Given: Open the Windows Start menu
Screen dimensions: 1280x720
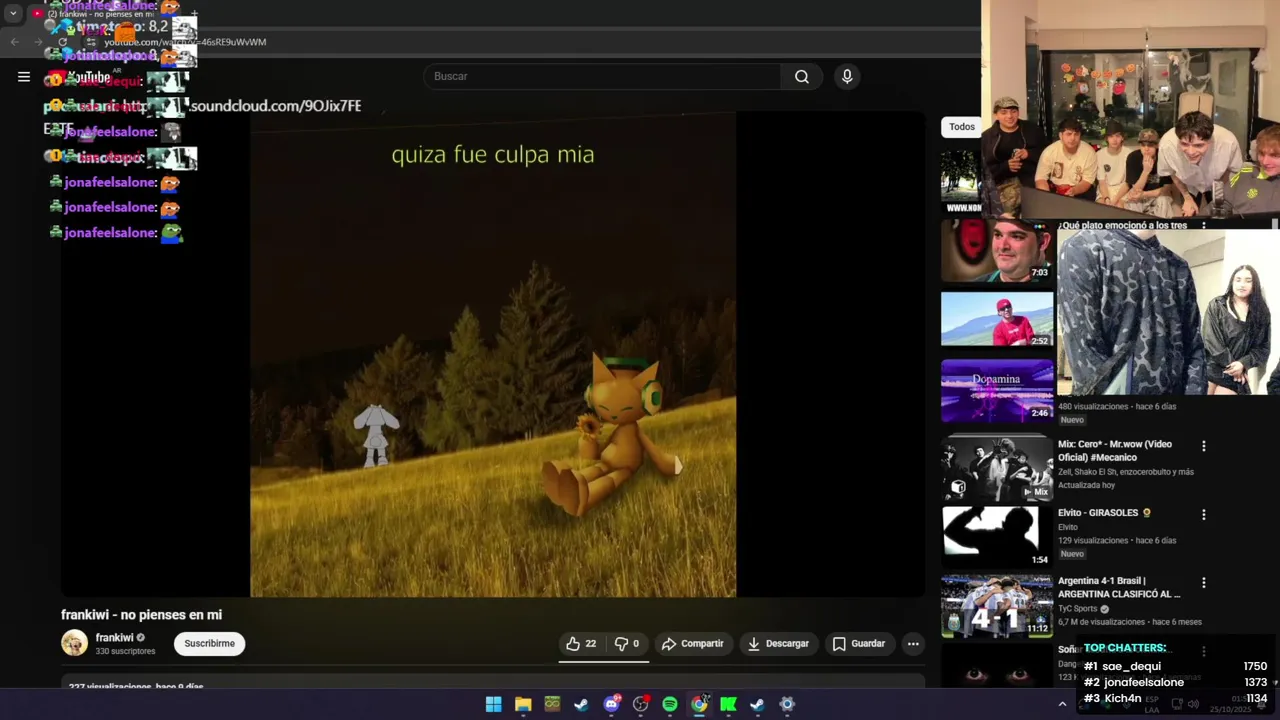Looking at the screenshot, I should tap(493, 704).
